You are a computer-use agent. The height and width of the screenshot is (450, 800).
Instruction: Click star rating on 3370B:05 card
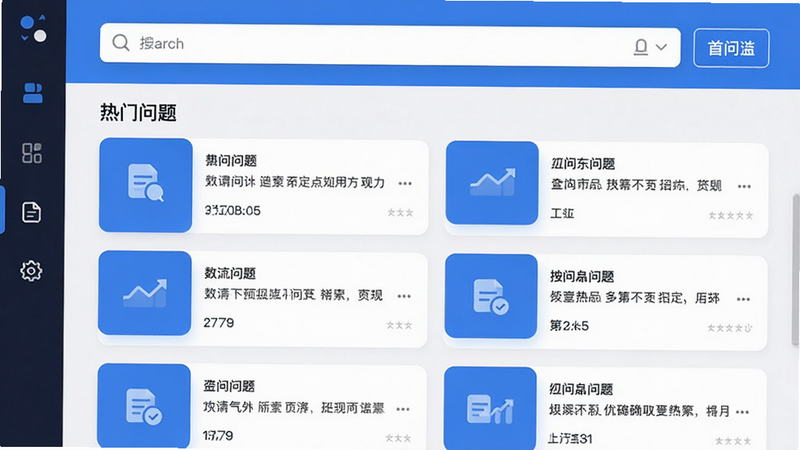(400, 212)
